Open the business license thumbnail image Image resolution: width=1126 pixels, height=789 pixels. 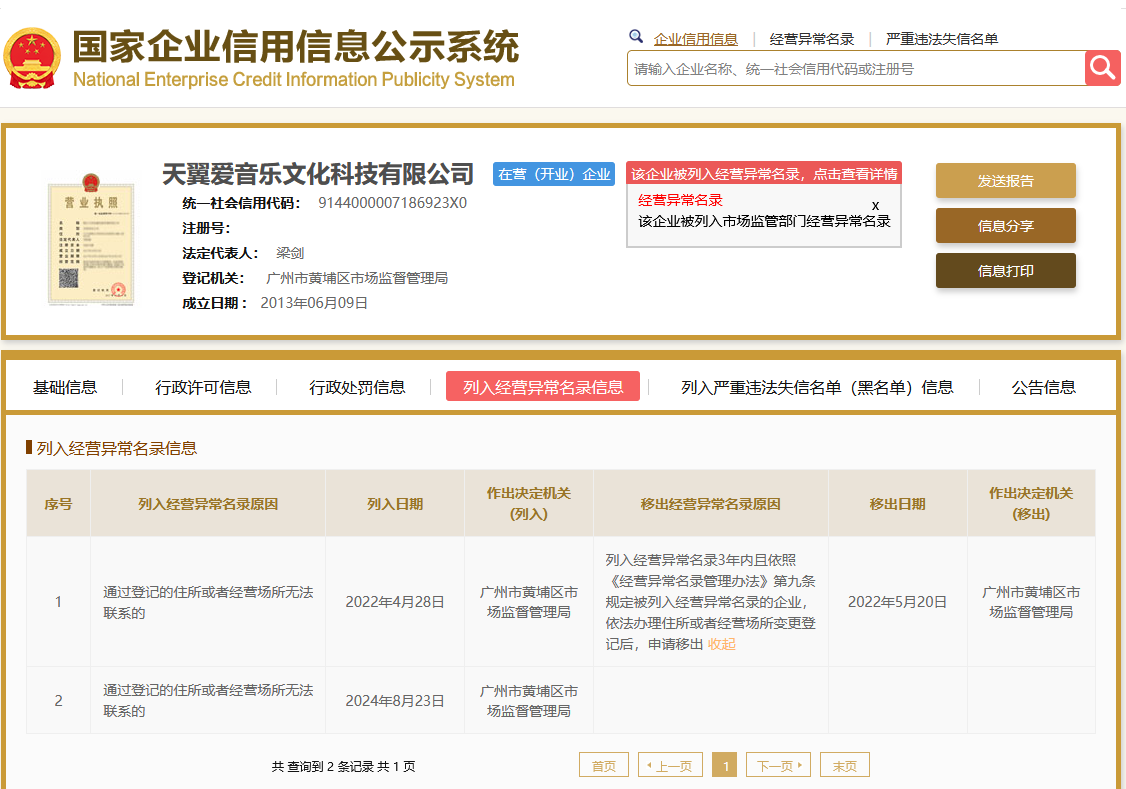tap(90, 240)
